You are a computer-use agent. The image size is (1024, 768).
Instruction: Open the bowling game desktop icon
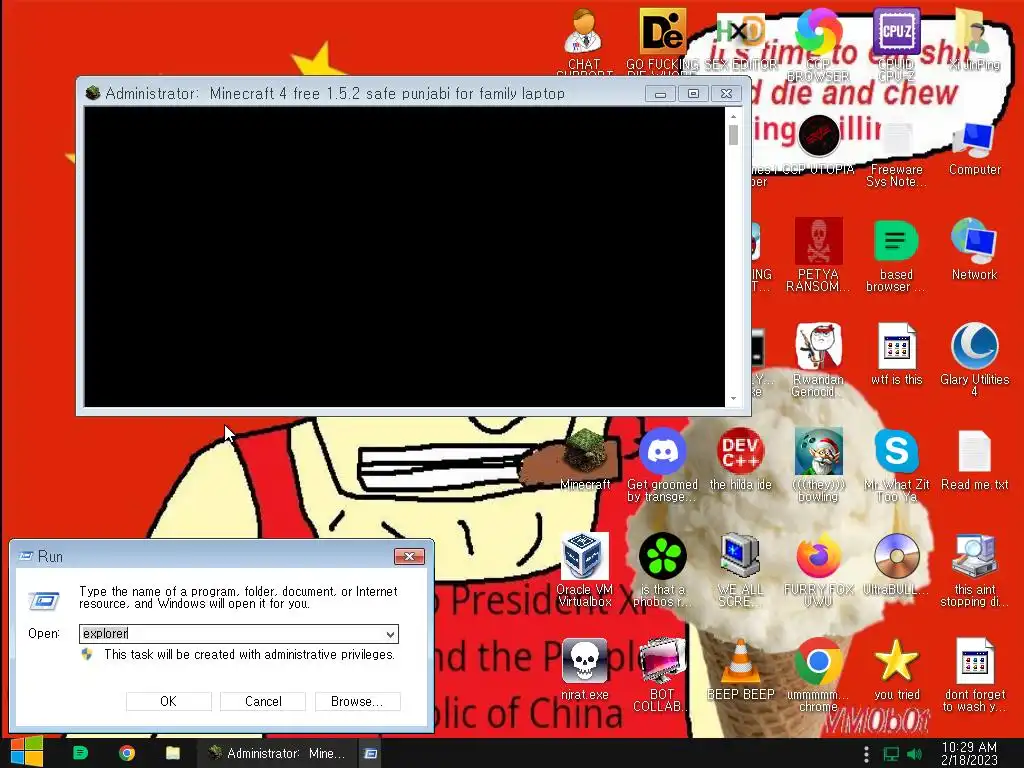click(x=818, y=464)
